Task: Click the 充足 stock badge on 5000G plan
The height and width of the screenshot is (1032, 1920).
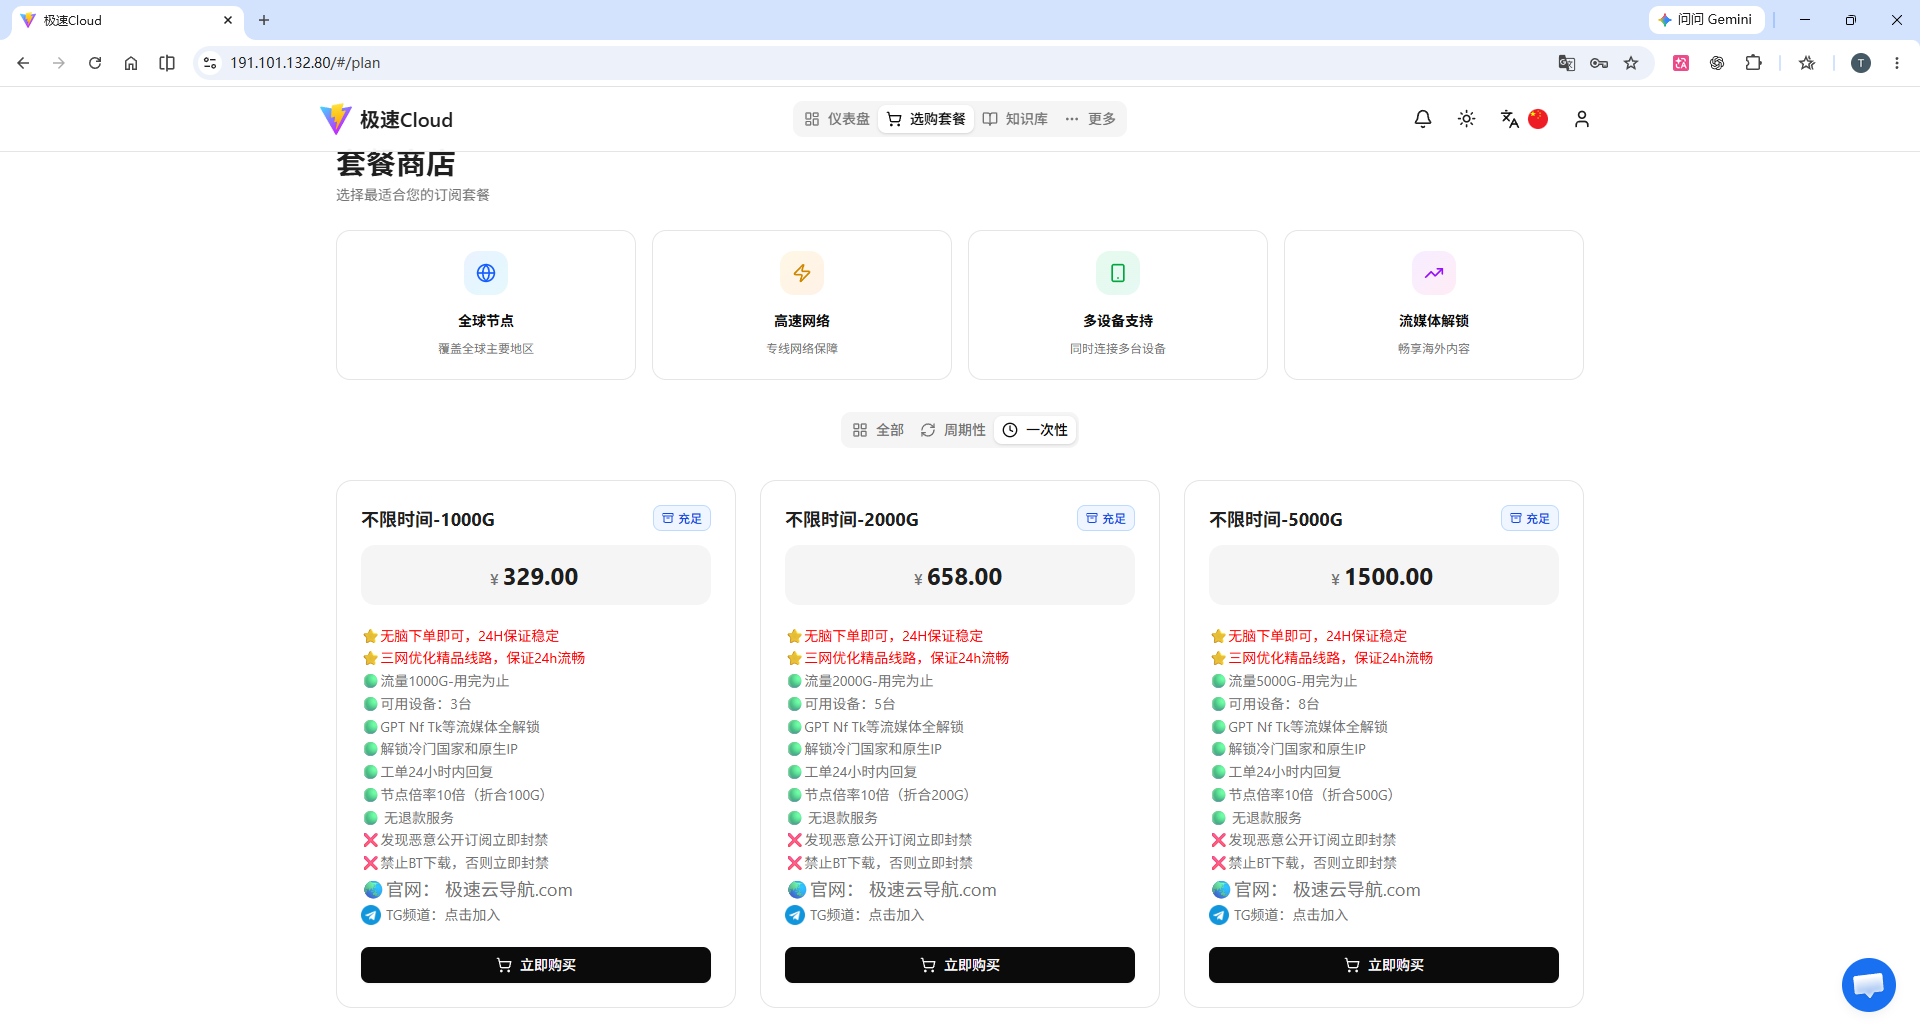Action: 1530,518
